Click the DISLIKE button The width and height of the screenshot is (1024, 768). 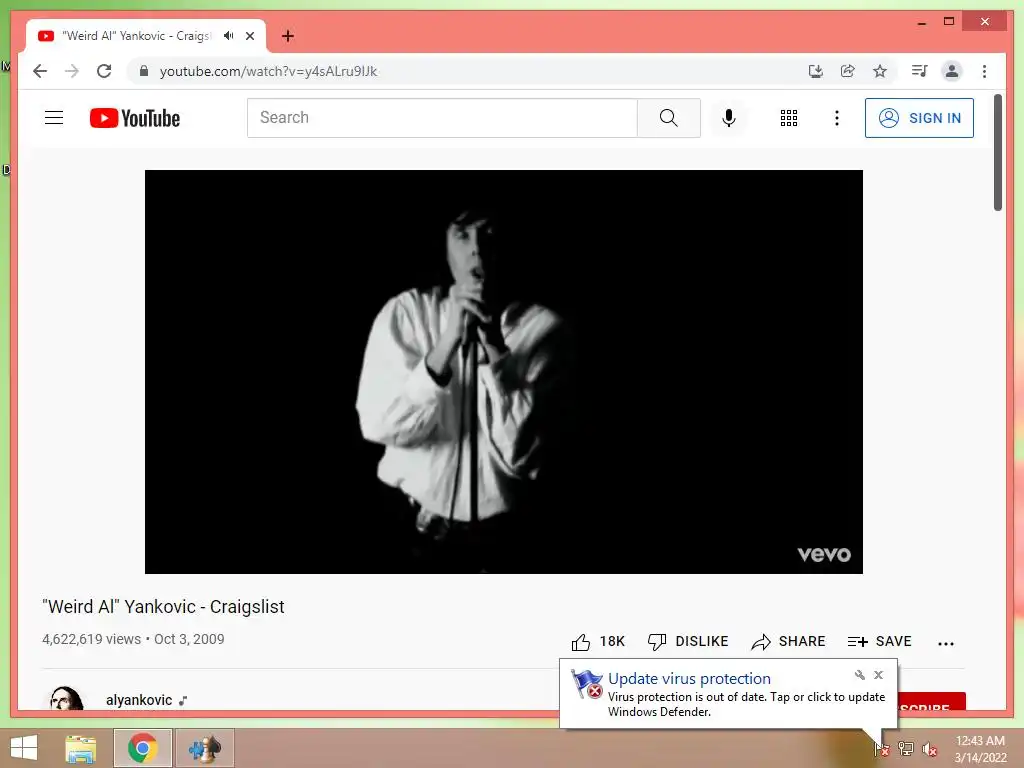688,641
